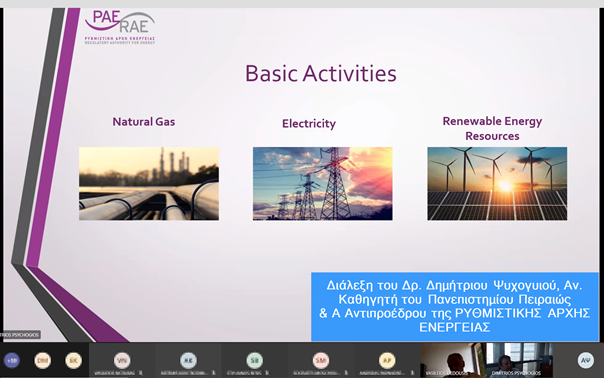This screenshot has height=378, width=604.
Task: Select the SM participant avatar
Action: [321, 361]
